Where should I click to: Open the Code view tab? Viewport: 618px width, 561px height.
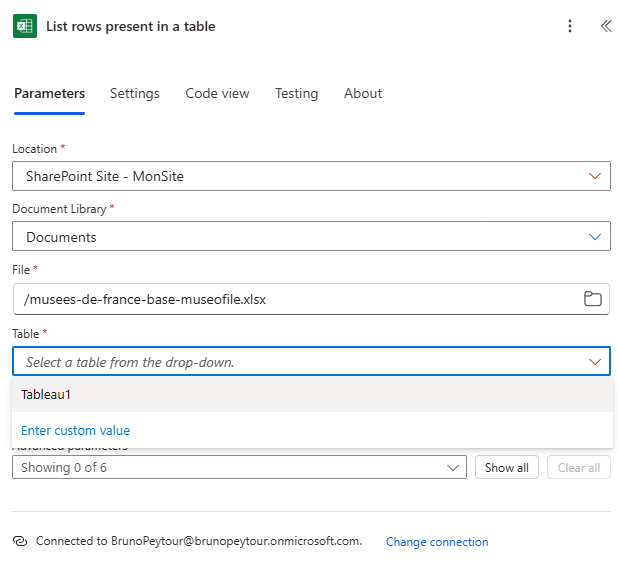pos(217,93)
